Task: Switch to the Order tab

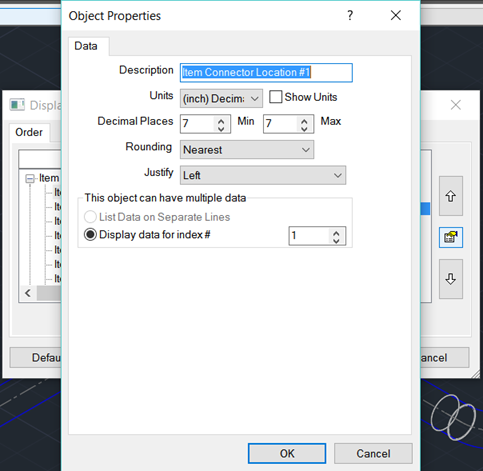Action: point(29,132)
